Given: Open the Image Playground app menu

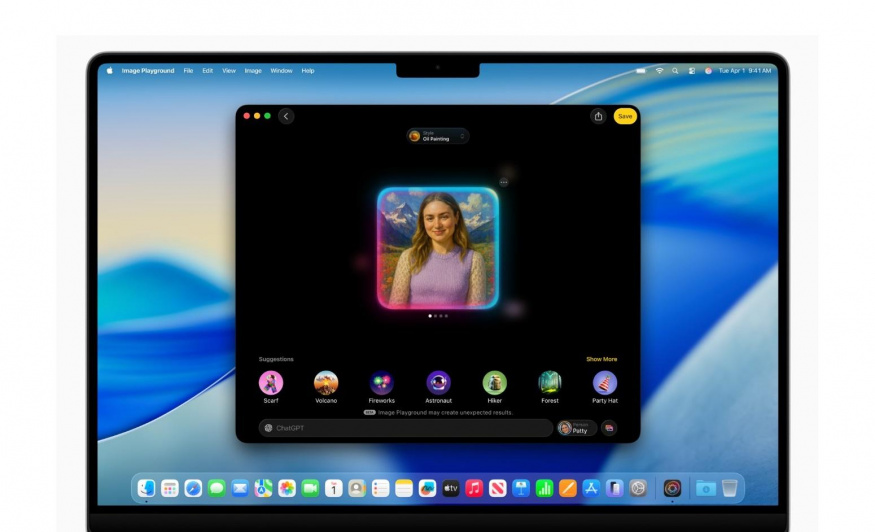Looking at the screenshot, I should pos(148,71).
